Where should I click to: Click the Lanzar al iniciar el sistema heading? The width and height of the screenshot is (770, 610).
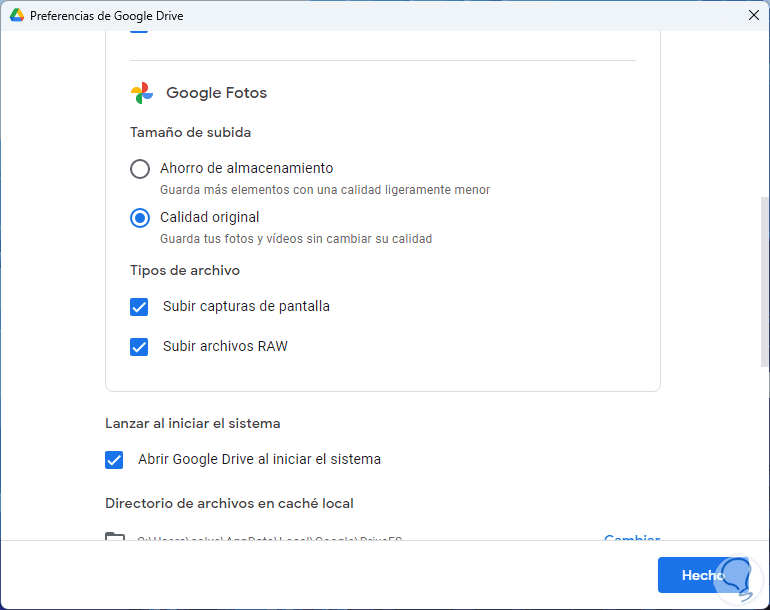pos(193,423)
